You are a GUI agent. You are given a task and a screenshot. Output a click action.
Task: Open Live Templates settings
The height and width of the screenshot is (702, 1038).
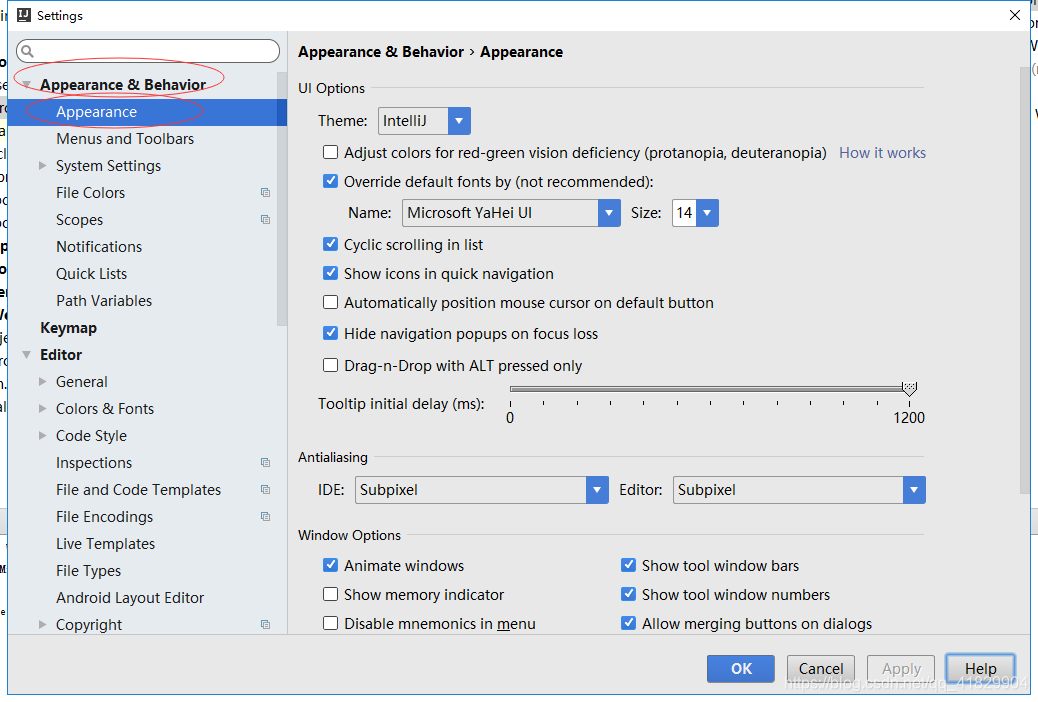click(105, 544)
